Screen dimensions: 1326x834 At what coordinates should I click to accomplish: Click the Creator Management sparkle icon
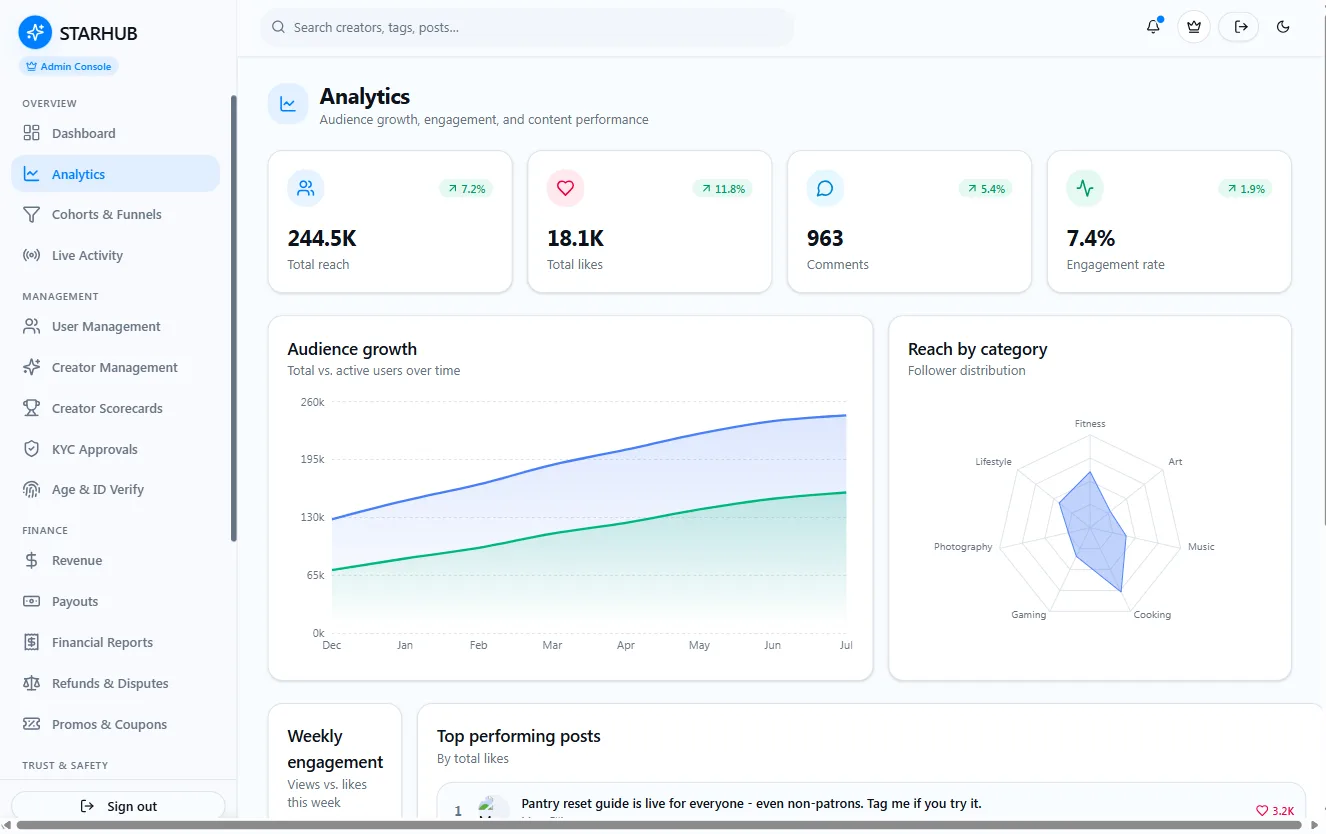(32, 367)
